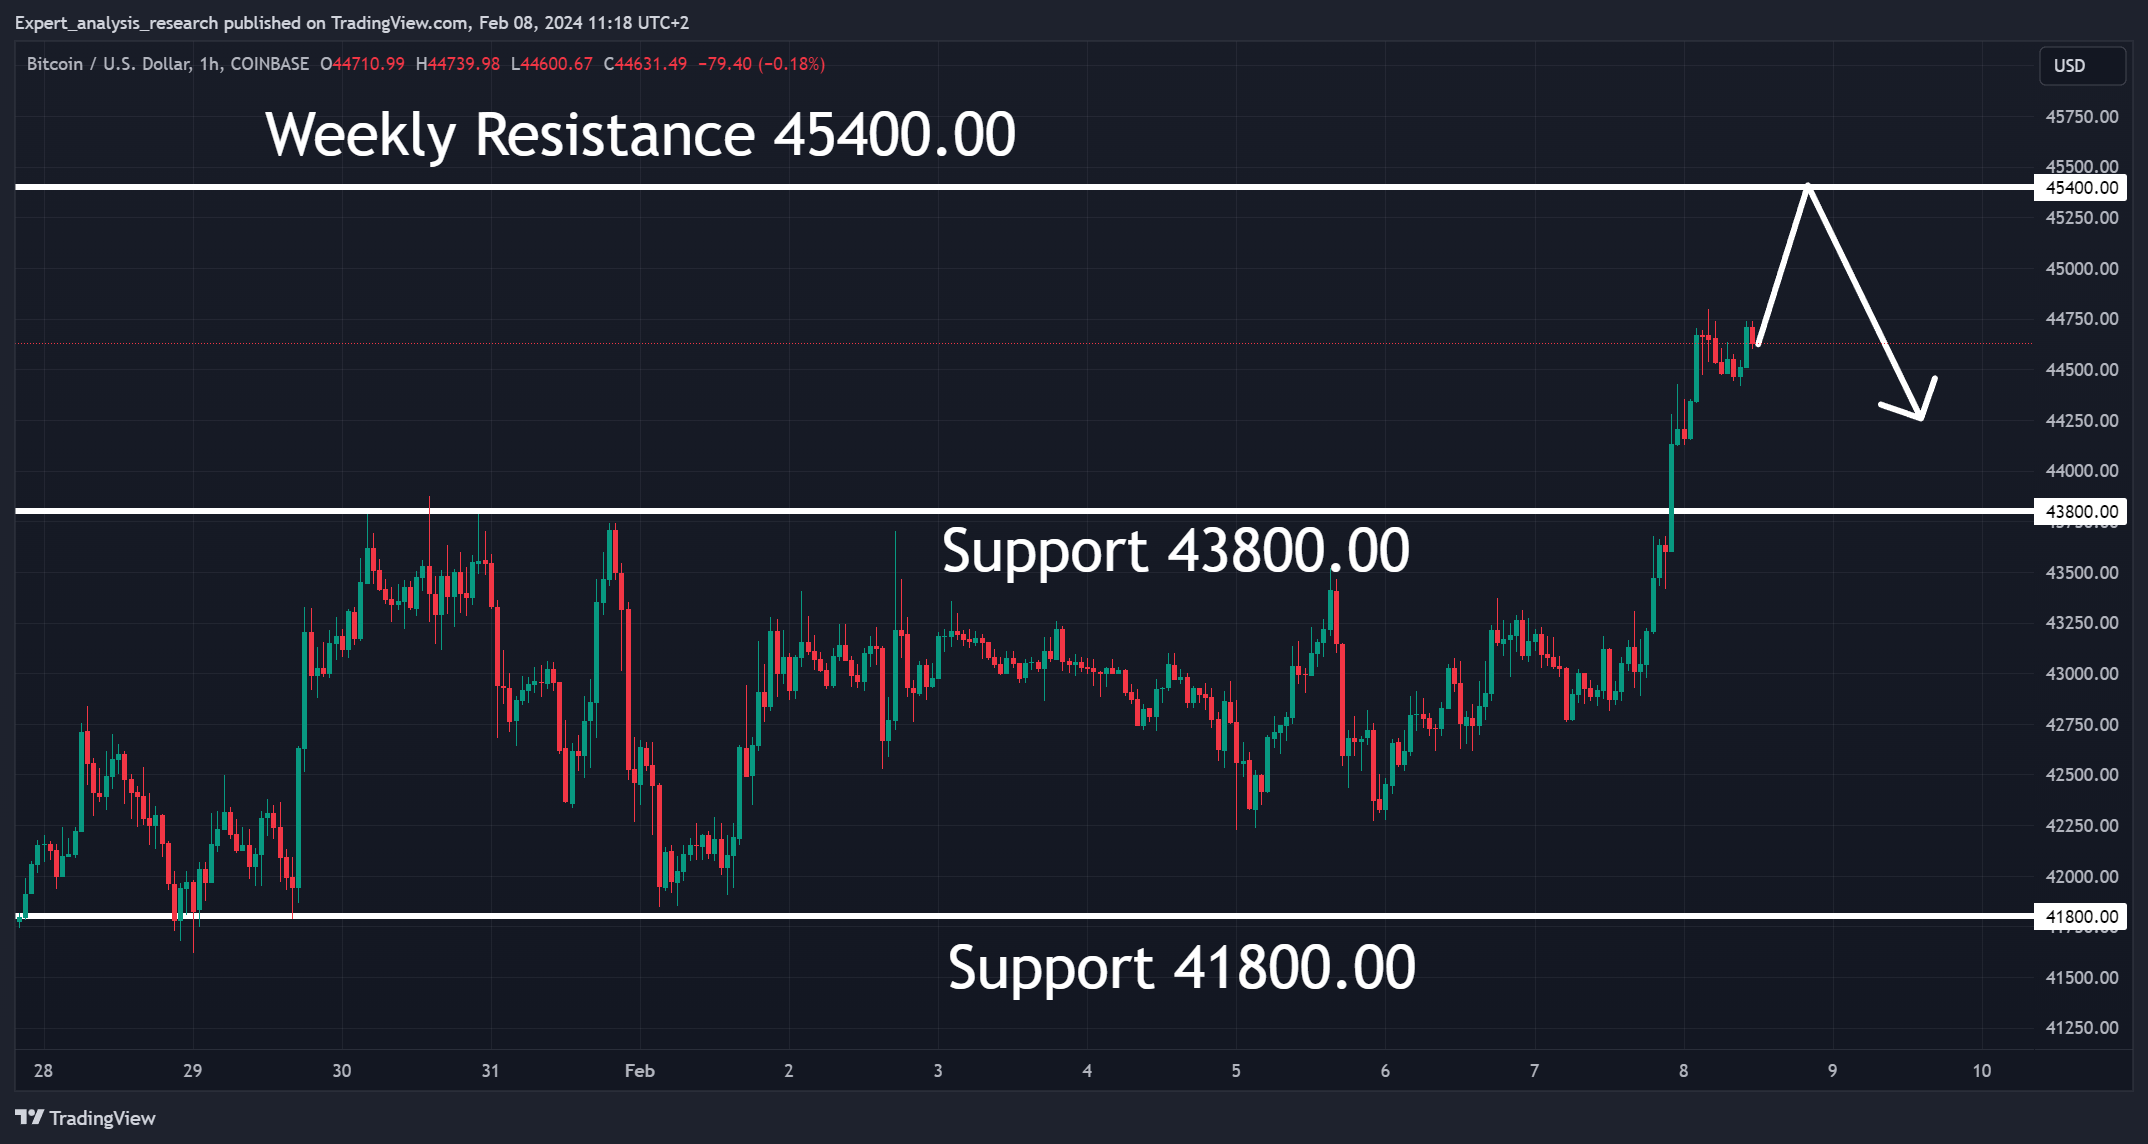Select the 41800.00 price axis tag

tap(2081, 916)
